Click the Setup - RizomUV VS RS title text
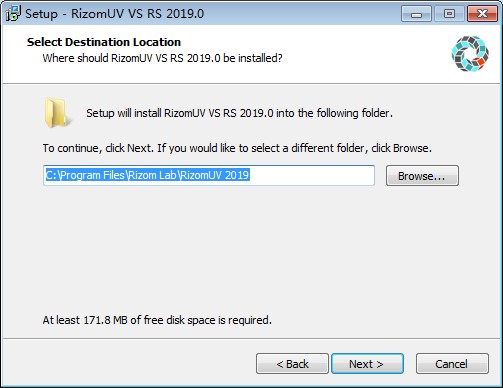The height and width of the screenshot is (388, 503). coord(114,14)
